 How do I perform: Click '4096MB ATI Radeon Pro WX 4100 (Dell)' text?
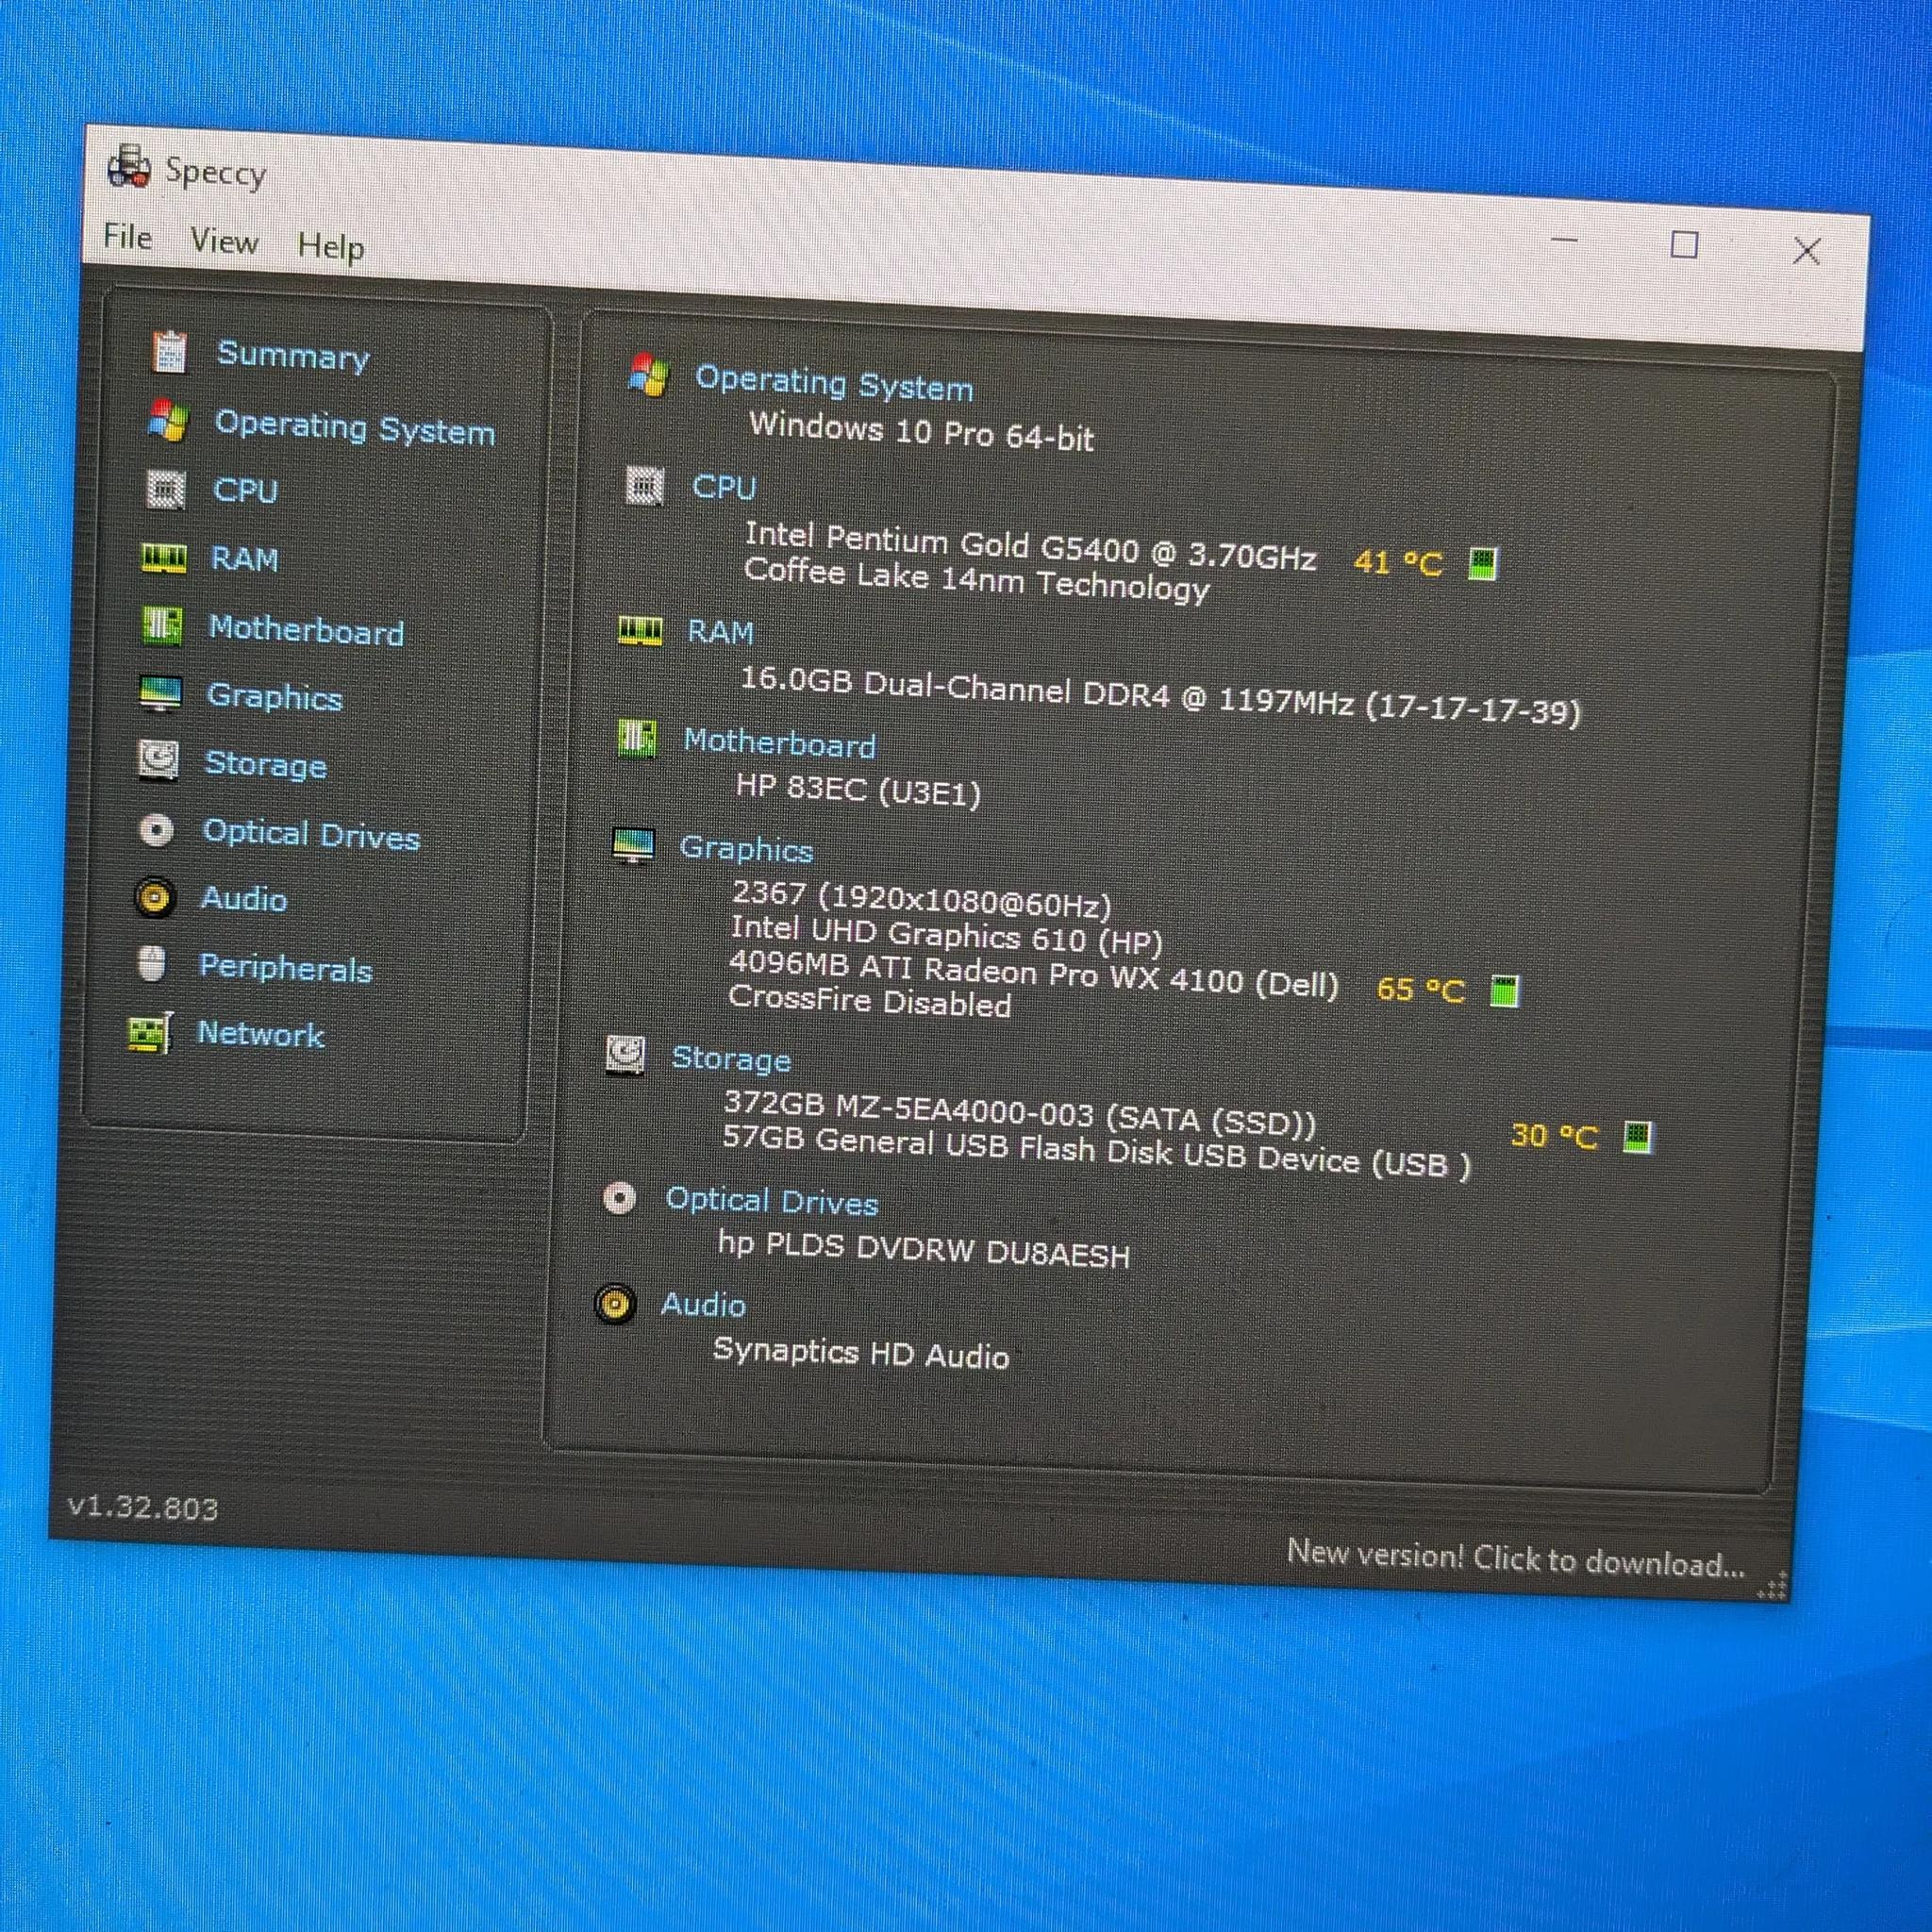point(1033,975)
